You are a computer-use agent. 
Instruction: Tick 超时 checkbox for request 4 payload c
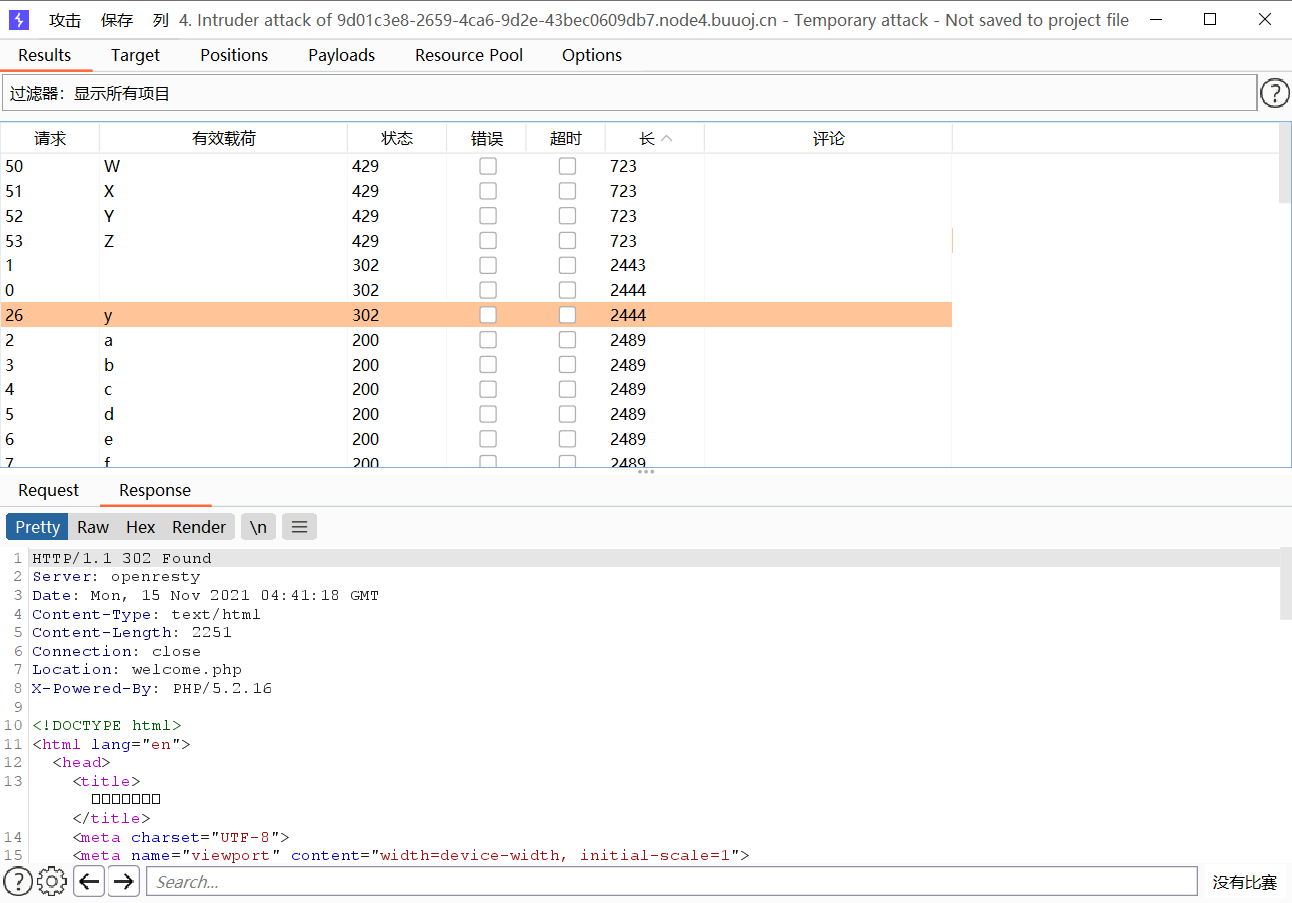[567, 389]
